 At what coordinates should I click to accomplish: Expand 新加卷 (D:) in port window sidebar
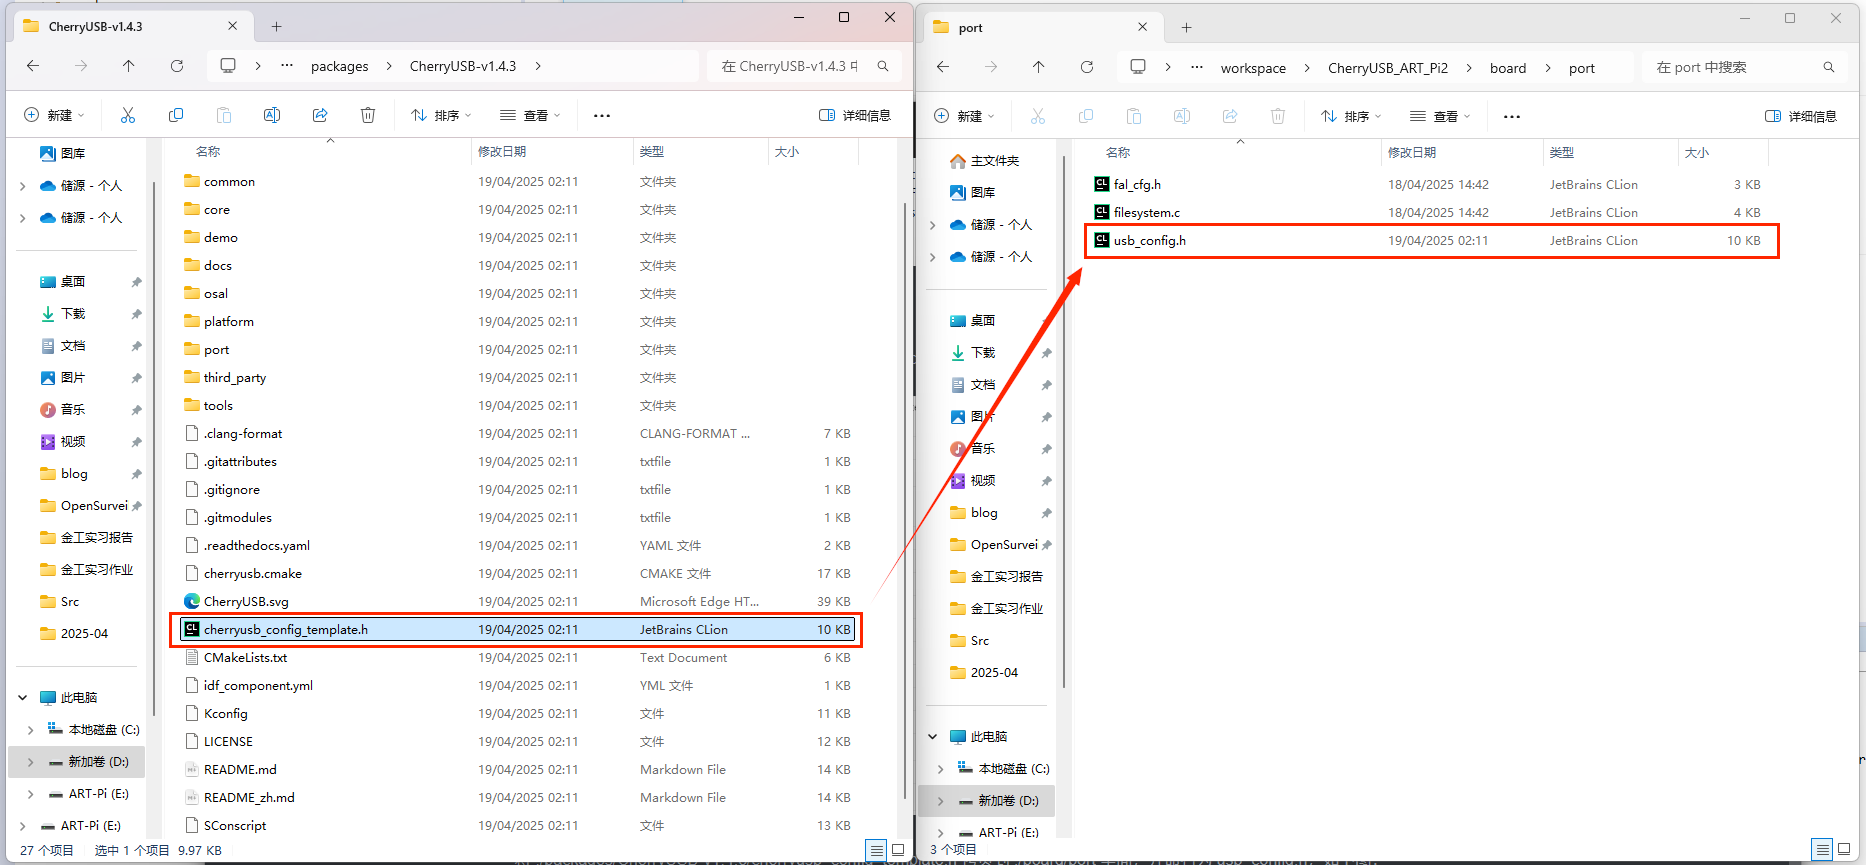coord(941,801)
